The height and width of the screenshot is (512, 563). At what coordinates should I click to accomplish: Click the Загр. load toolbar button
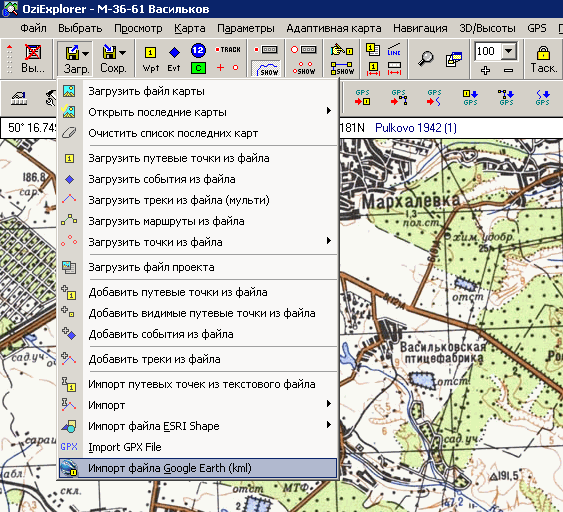point(72,59)
